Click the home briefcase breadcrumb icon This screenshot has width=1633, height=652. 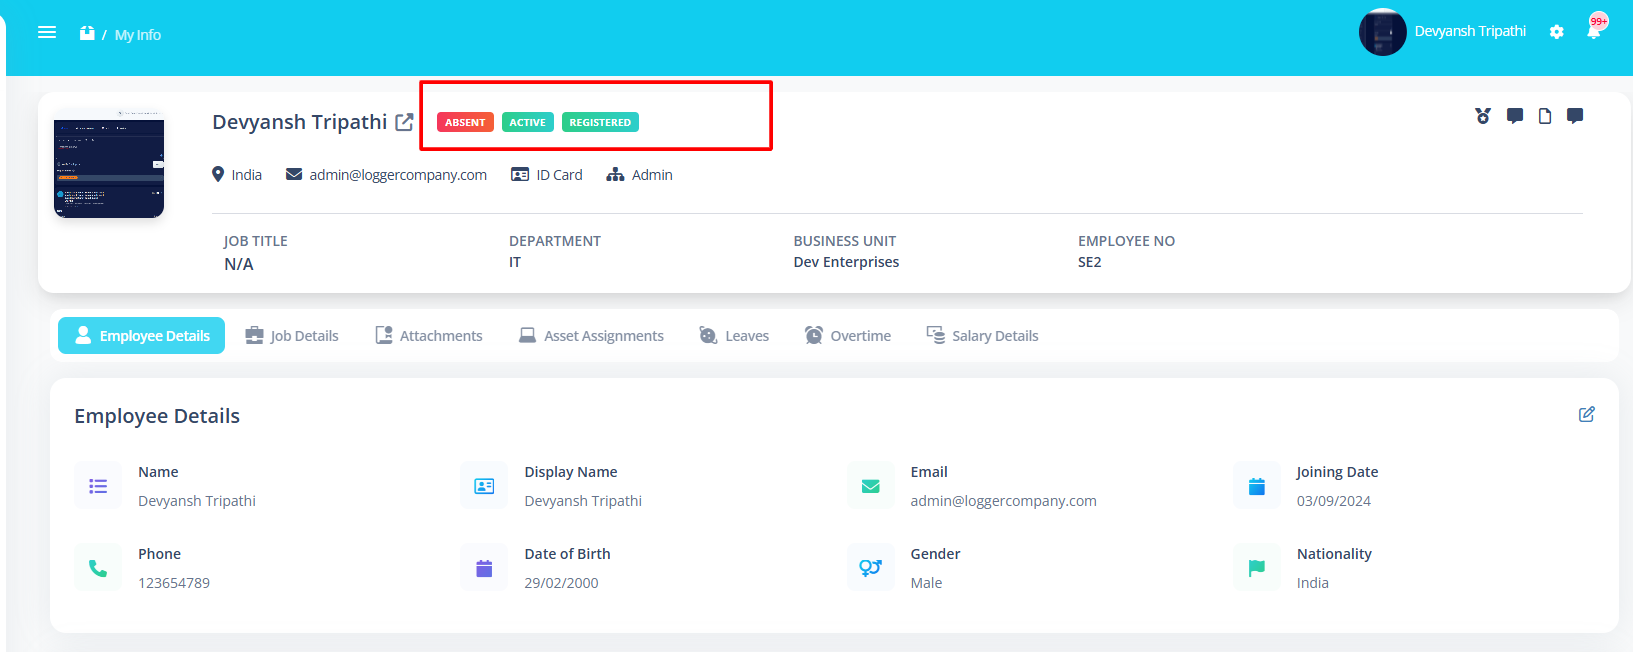(87, 33)
